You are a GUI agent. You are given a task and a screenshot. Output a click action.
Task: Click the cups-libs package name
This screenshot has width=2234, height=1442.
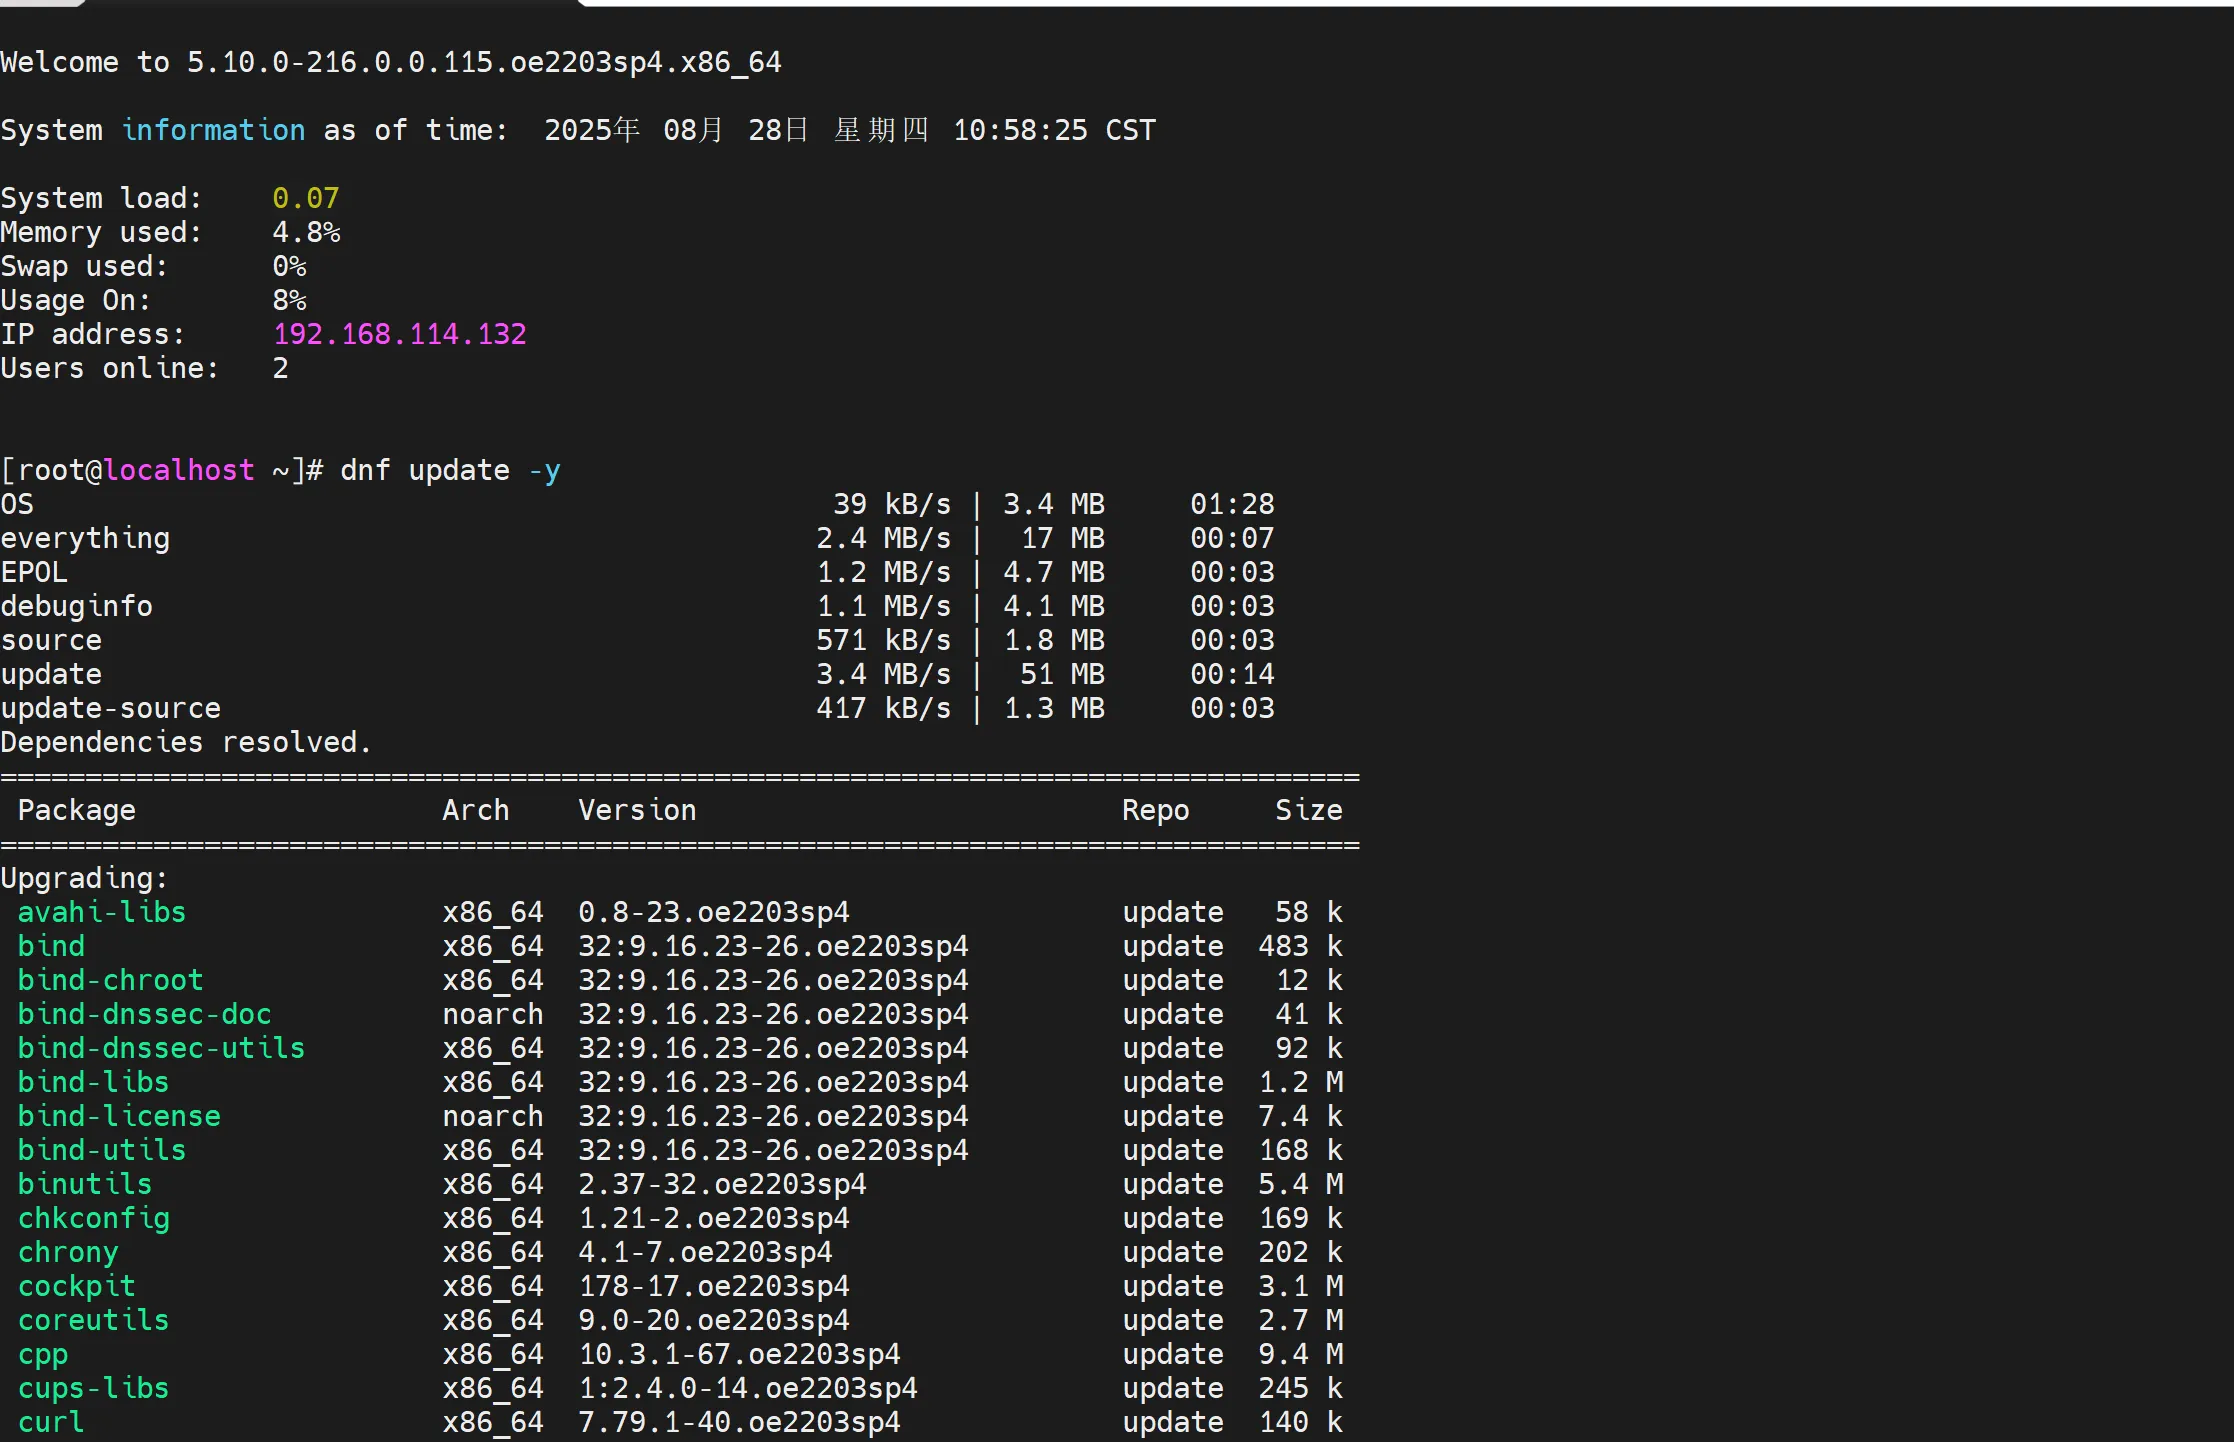[x=94, y=1389]
